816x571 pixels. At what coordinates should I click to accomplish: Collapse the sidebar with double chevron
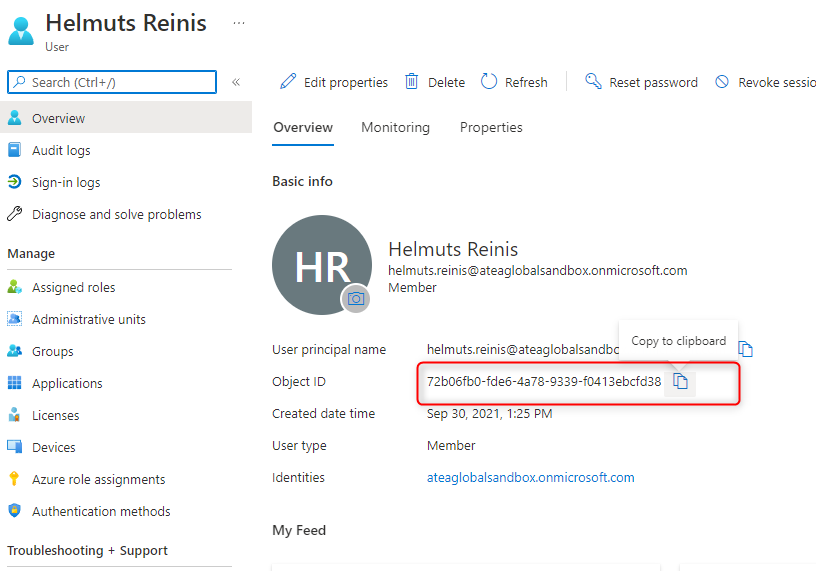[236, 82]
